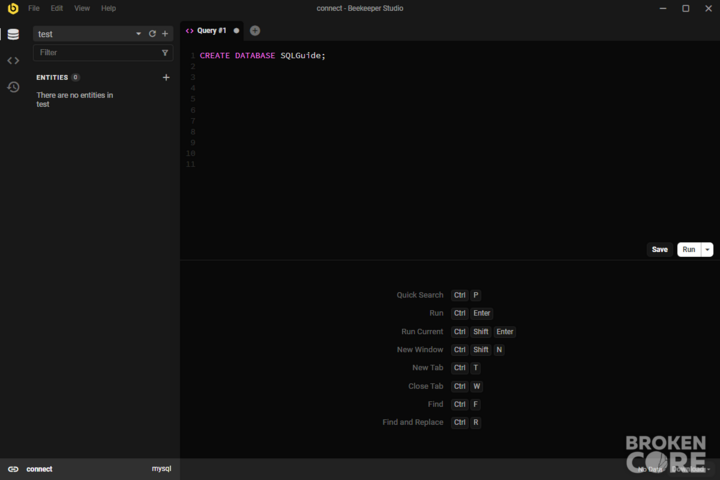Open the File menu
The width and height of the screenshot is (720, 480).
(34, 8)
